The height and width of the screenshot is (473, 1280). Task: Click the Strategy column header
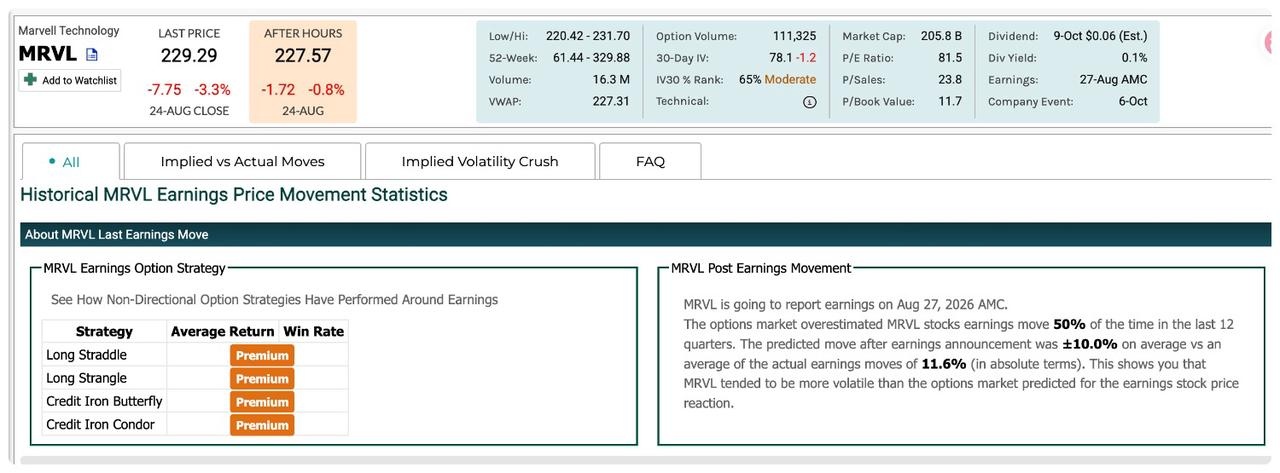[104, 331]
